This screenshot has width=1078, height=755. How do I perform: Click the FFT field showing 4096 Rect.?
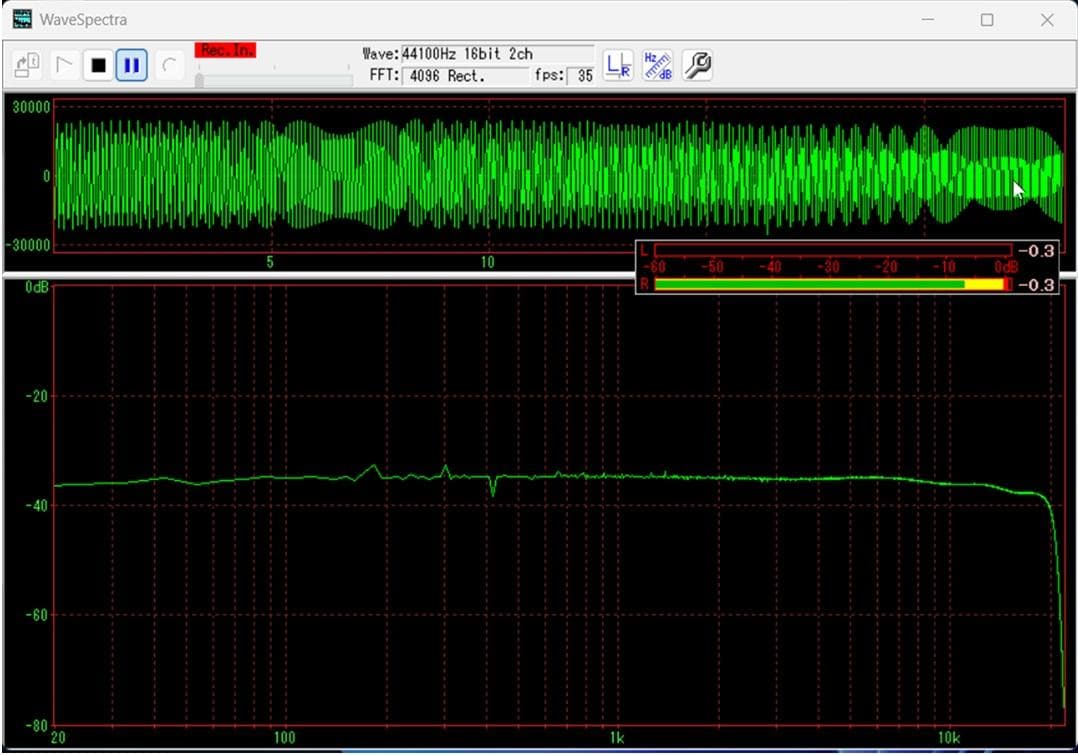pos(464,75)
